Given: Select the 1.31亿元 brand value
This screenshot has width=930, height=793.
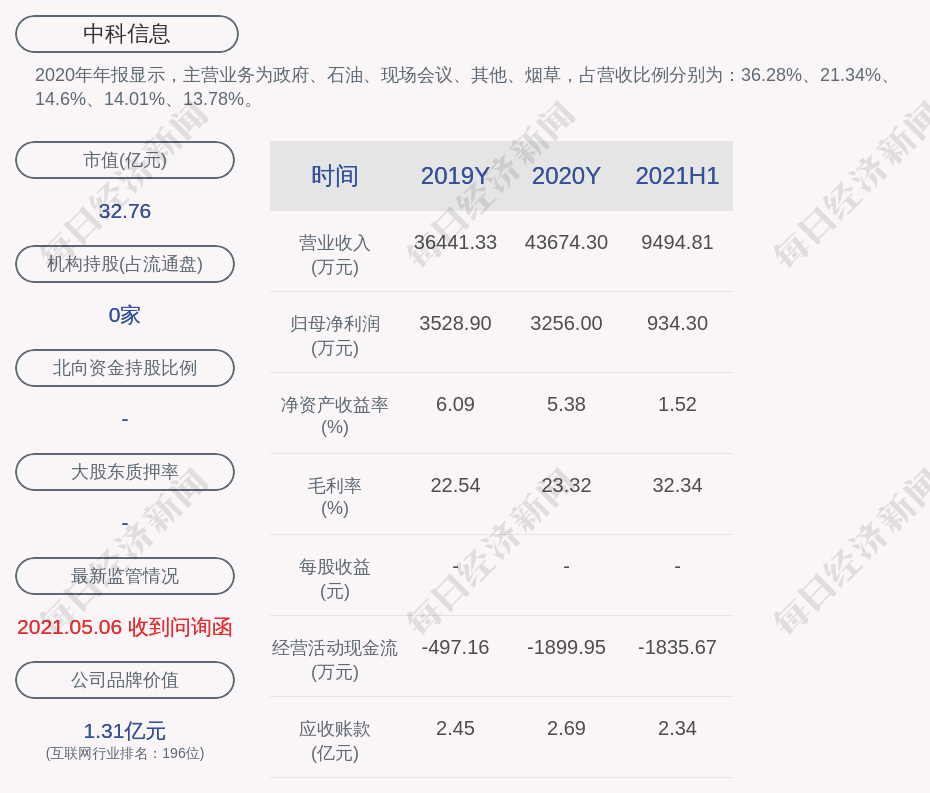Looking at the screenshot, I should click(x=125, y=731).
